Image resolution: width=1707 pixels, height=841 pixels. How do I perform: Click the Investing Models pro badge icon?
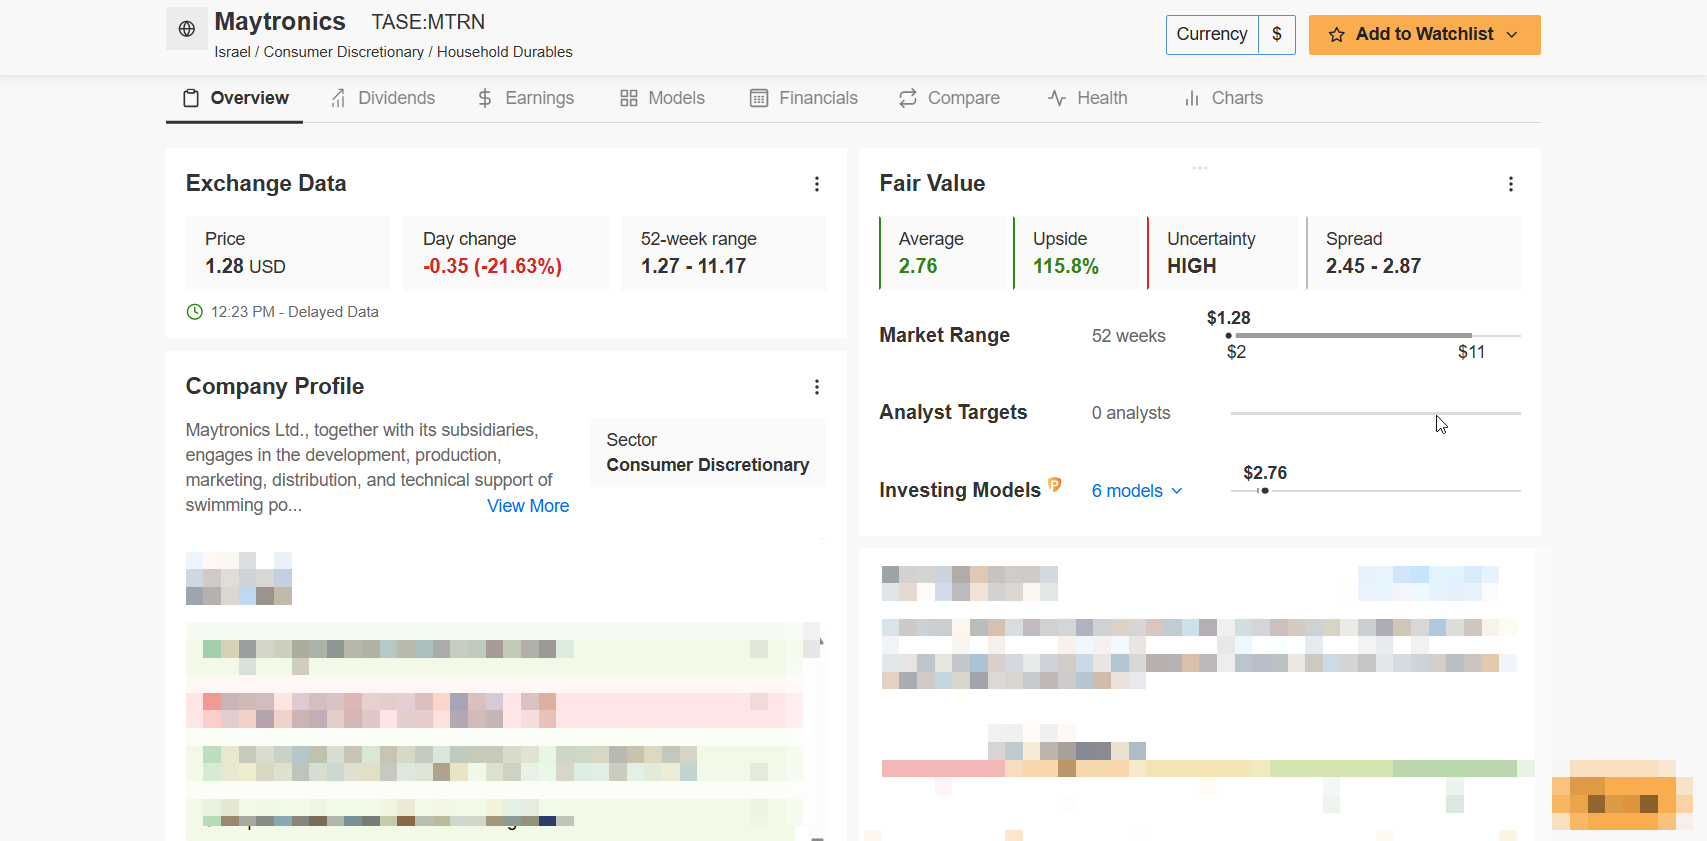point(1055,485)
